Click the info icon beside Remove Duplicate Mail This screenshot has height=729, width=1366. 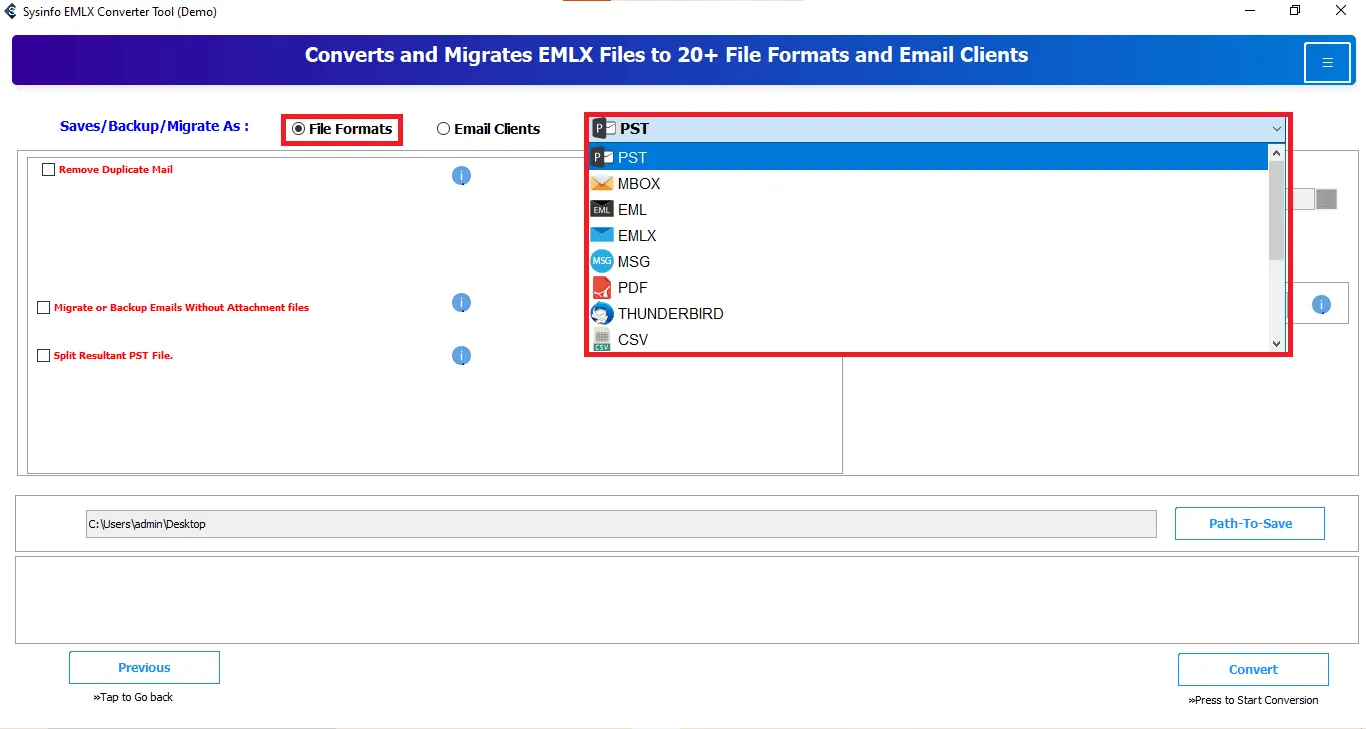tap(461, 176)
